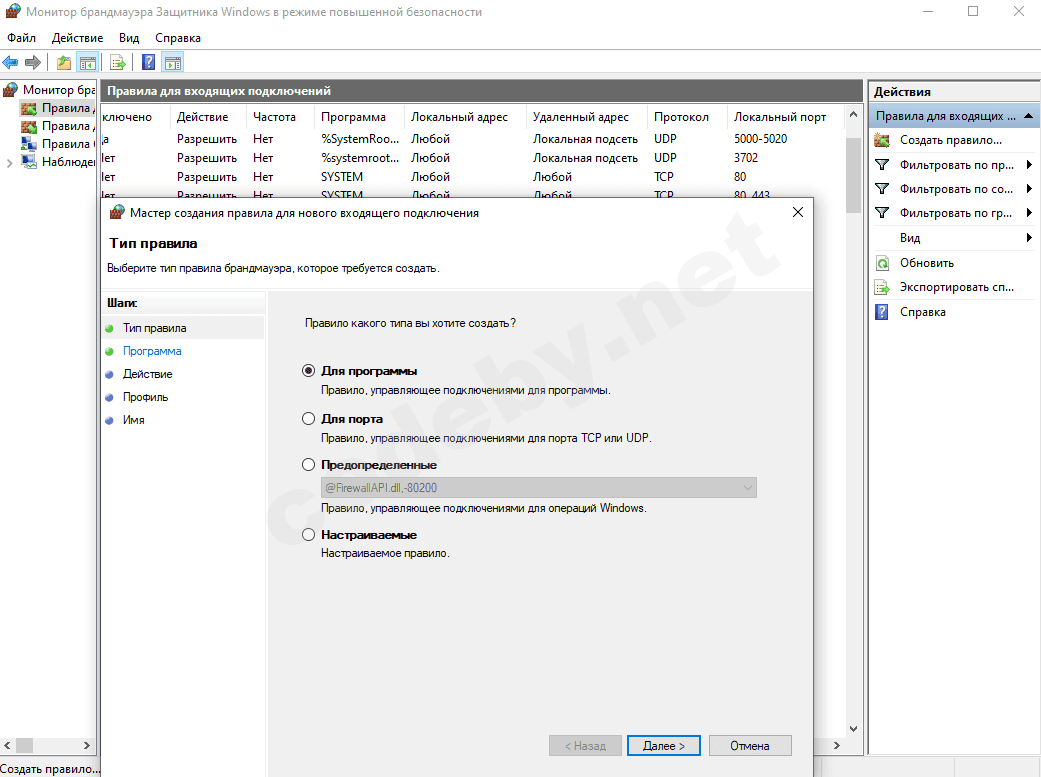The height and width of the screenshot is (777, 1041).
Task: Click the folder Up one level icon
Action: (64, 63)
